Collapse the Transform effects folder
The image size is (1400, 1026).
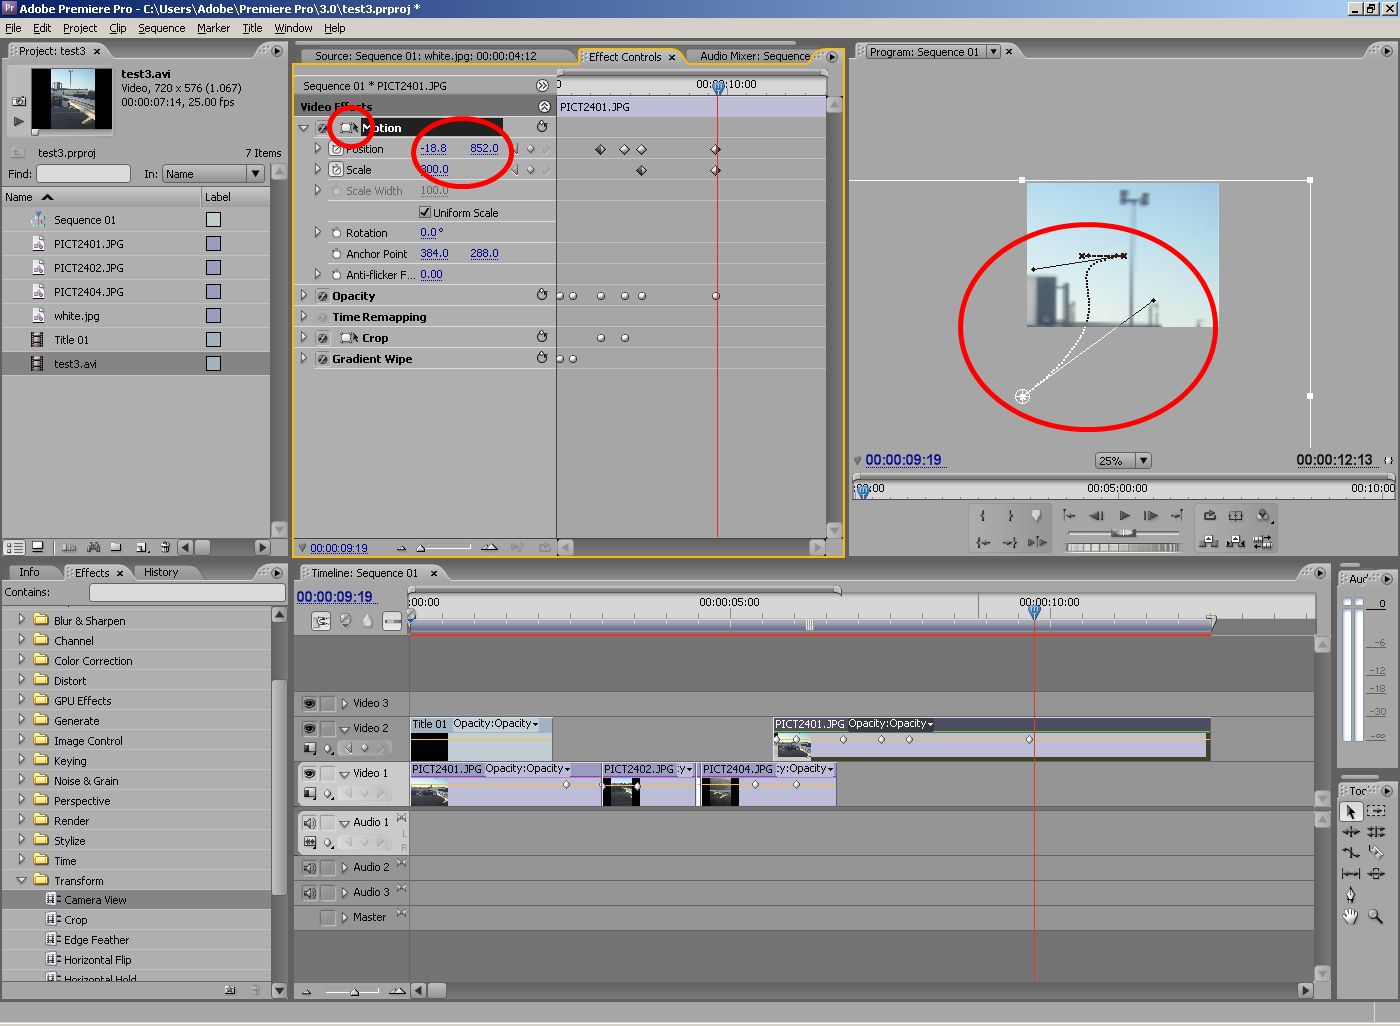point(21,880)
